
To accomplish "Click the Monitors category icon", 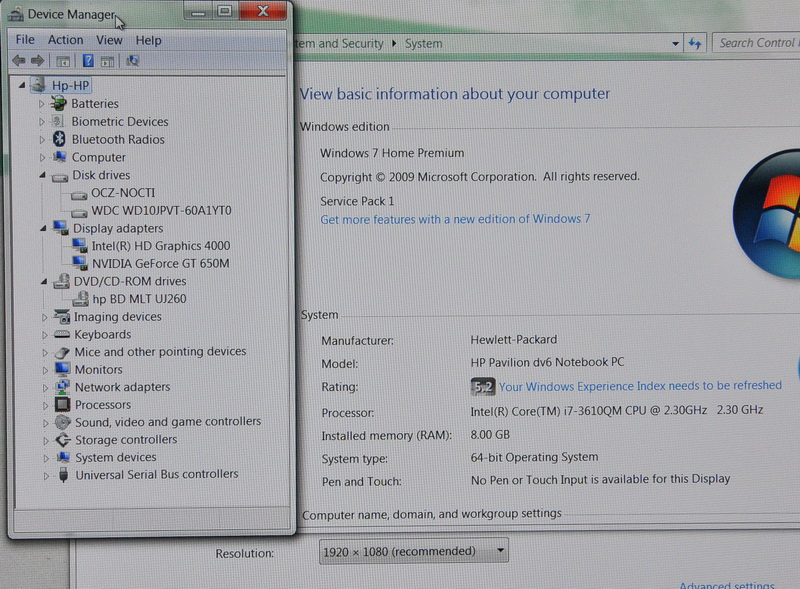I will coord(62,369).
